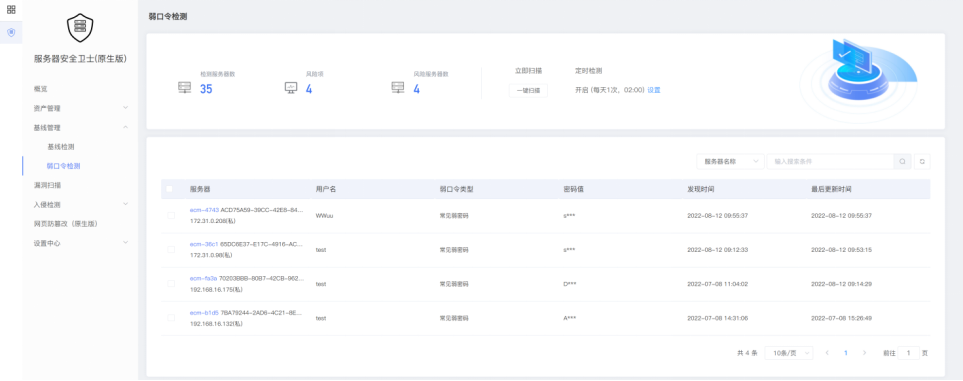963x381 pixels.
Task: Open 基线检测 in sidebar
Action: click(61, 147)
